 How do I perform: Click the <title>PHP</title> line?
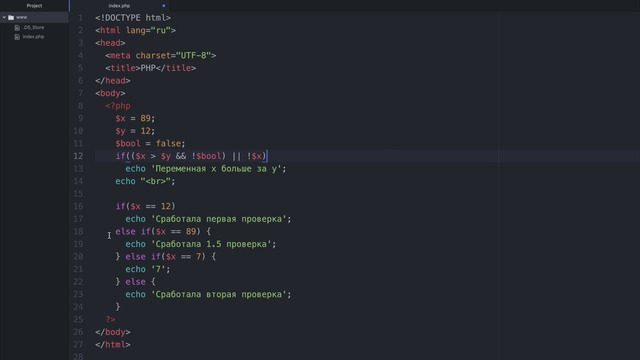(x=151, y=68)
